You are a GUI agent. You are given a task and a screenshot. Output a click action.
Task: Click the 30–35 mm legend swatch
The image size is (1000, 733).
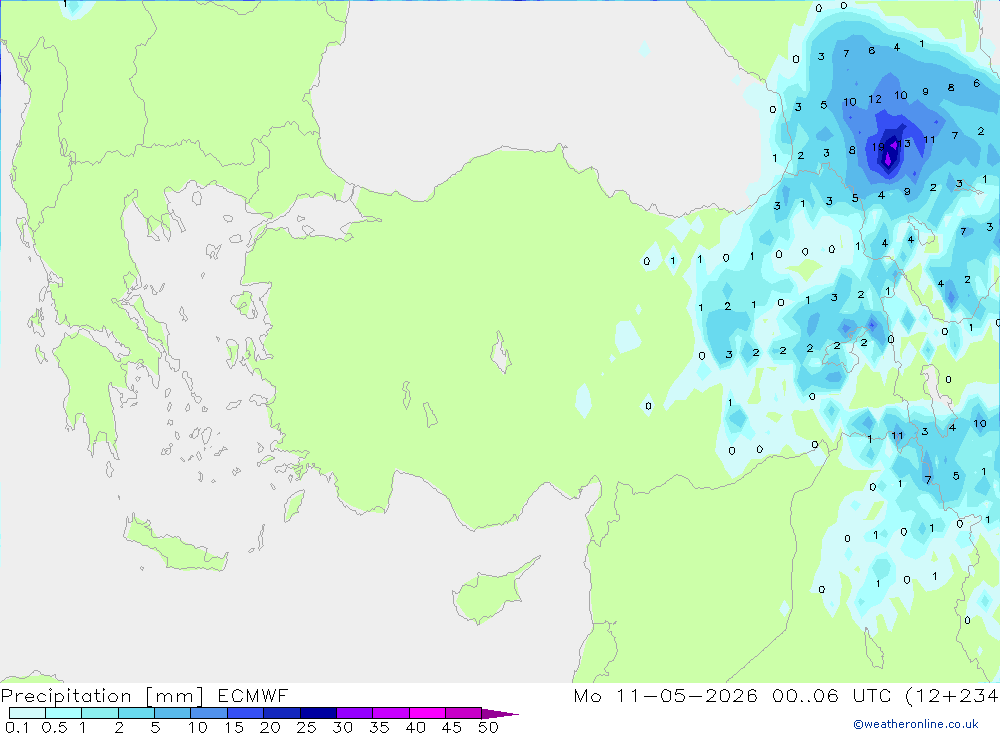coord(354,713)
